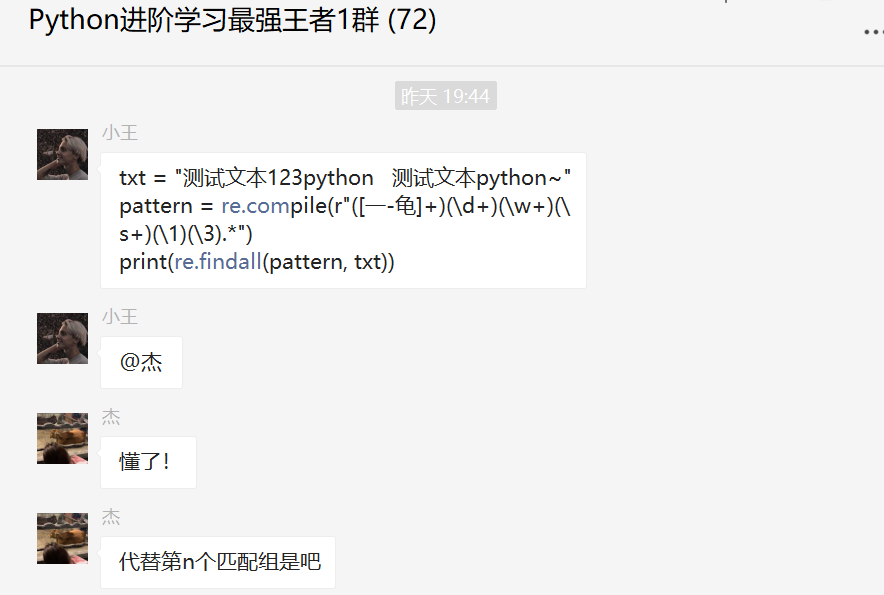Select the sender name 杰 above 懂了!
884x595 pixels.
[x=111, y=417]
